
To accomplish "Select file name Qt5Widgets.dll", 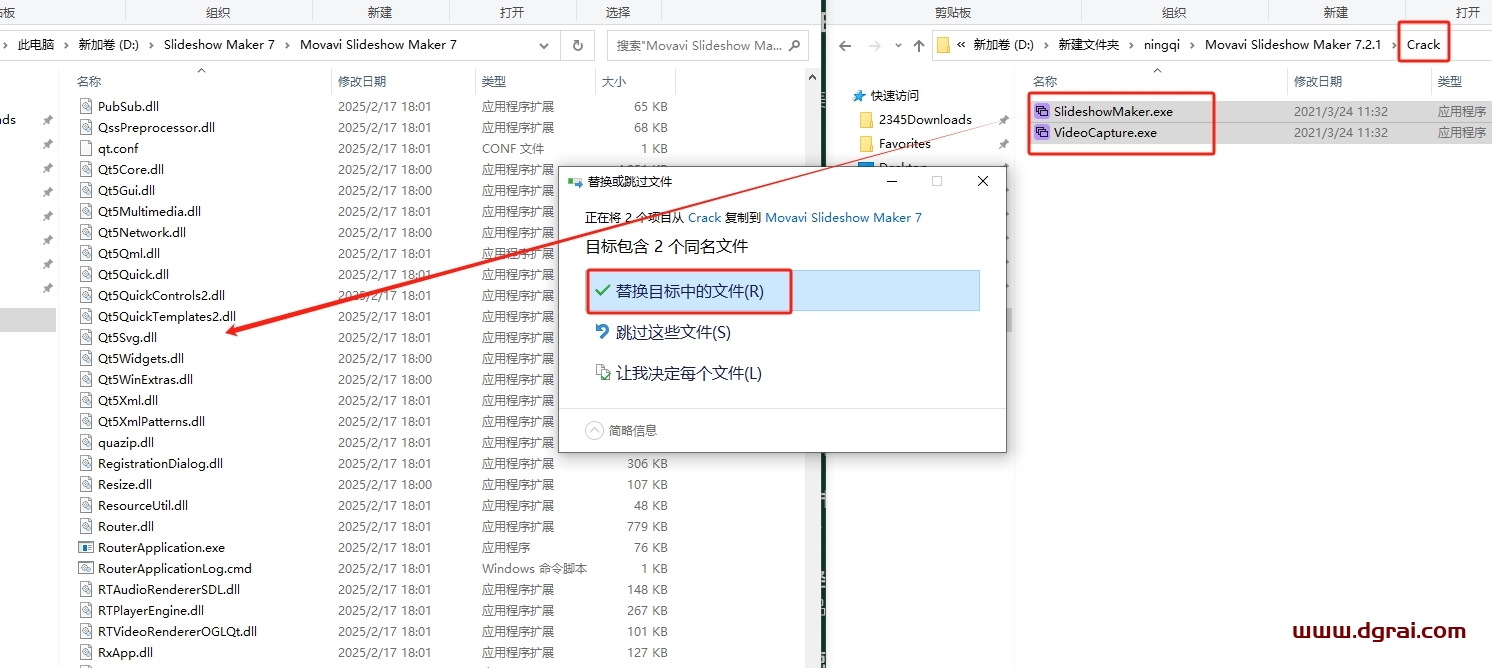I will (x=141, y=358).
